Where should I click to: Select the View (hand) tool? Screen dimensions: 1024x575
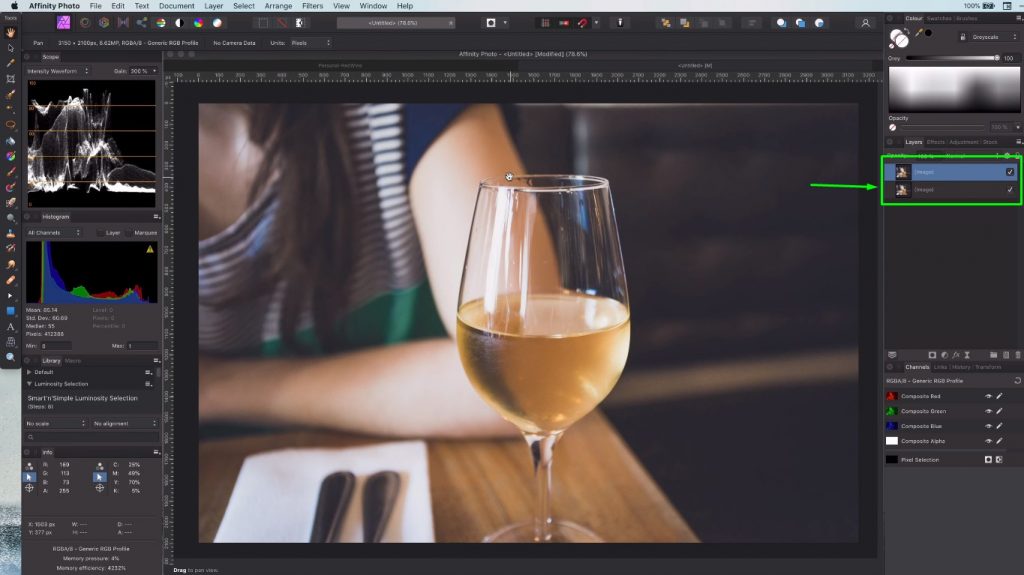pos(10,32)
